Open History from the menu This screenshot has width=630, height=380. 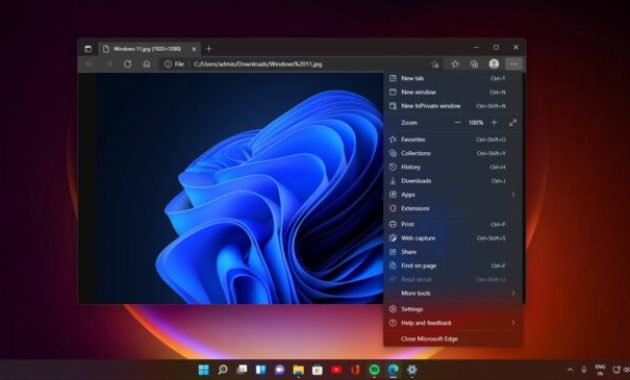453,167
